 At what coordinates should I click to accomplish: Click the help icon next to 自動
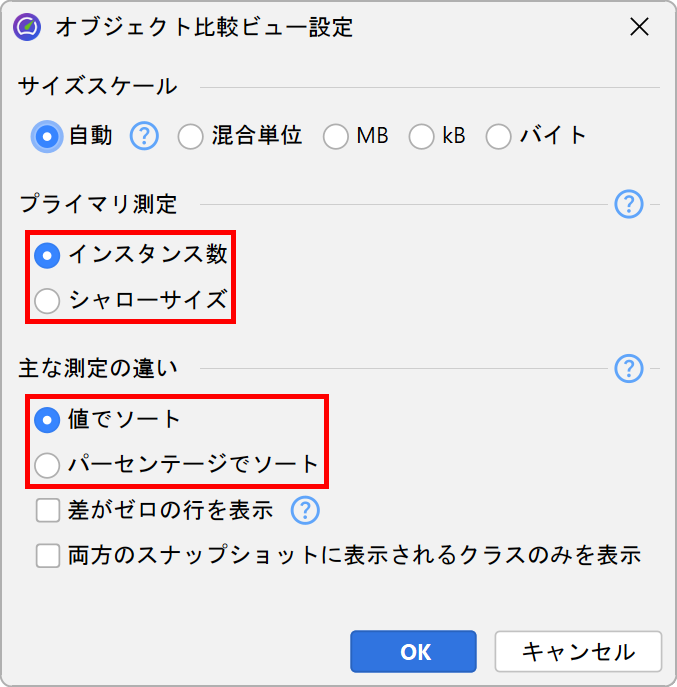coord(145,136)
